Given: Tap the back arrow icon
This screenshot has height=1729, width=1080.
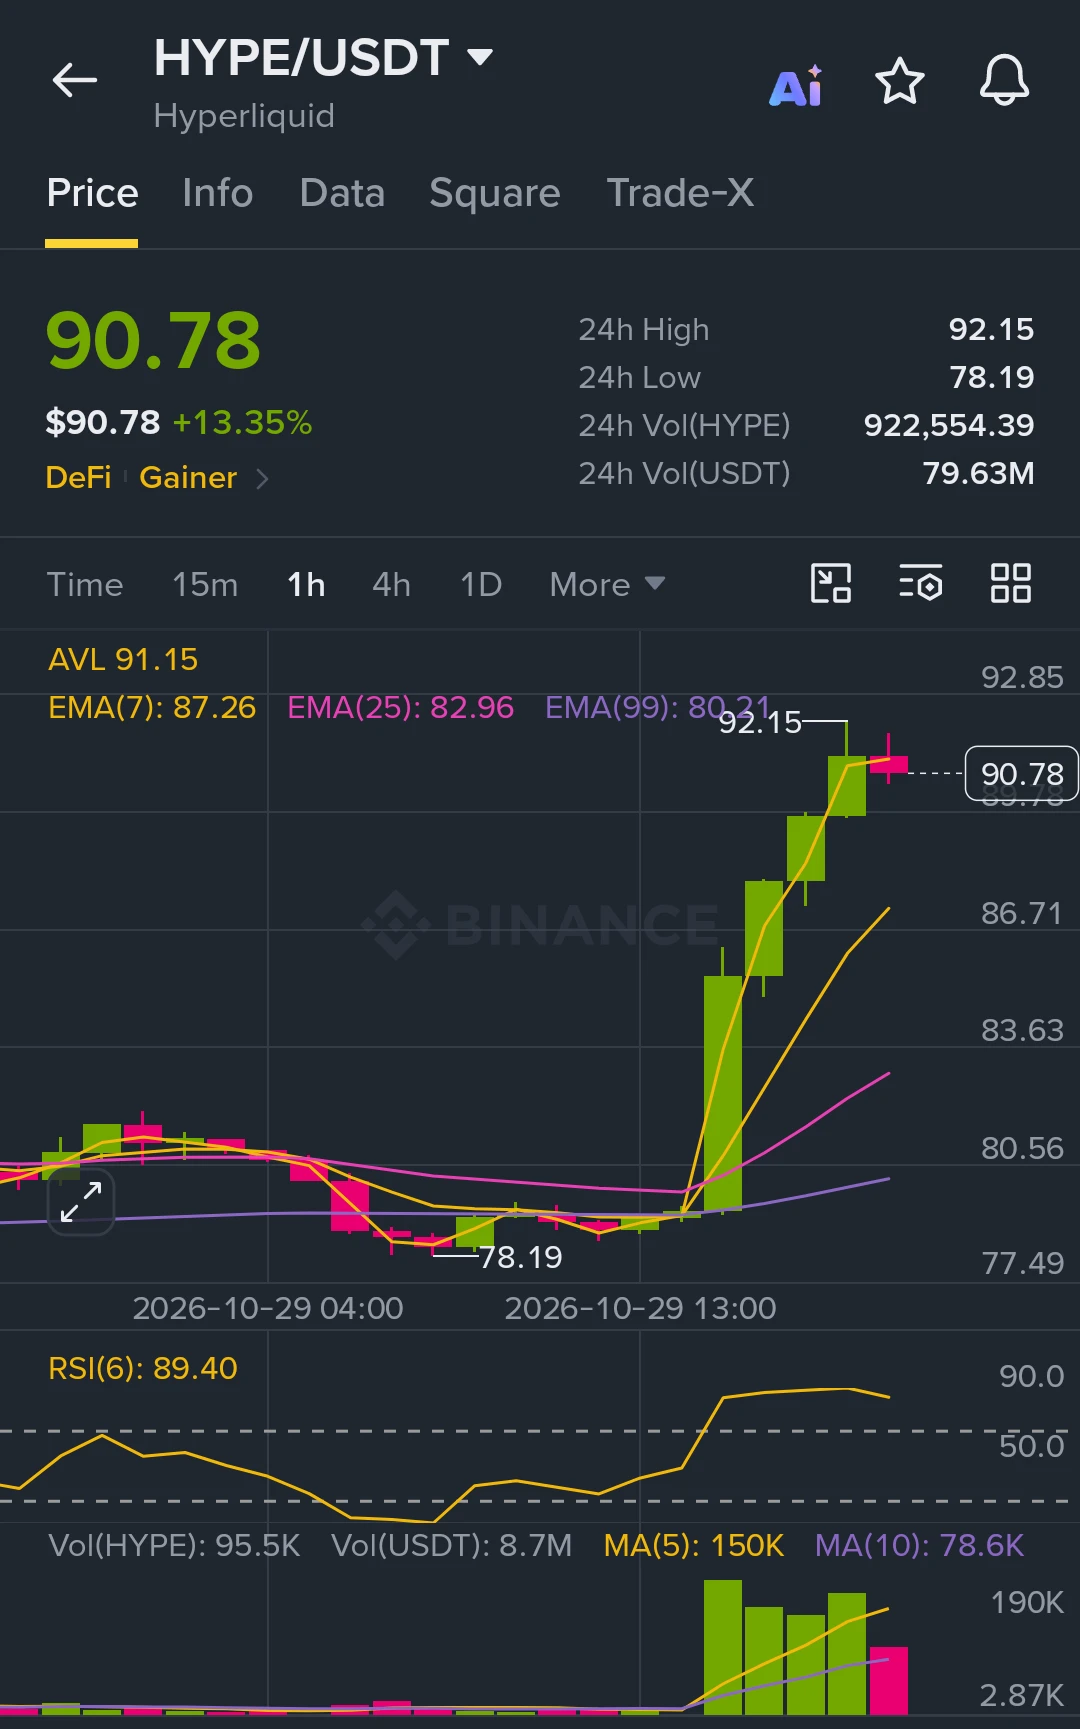Looking at the screenshot, I should tap(75, 80).
